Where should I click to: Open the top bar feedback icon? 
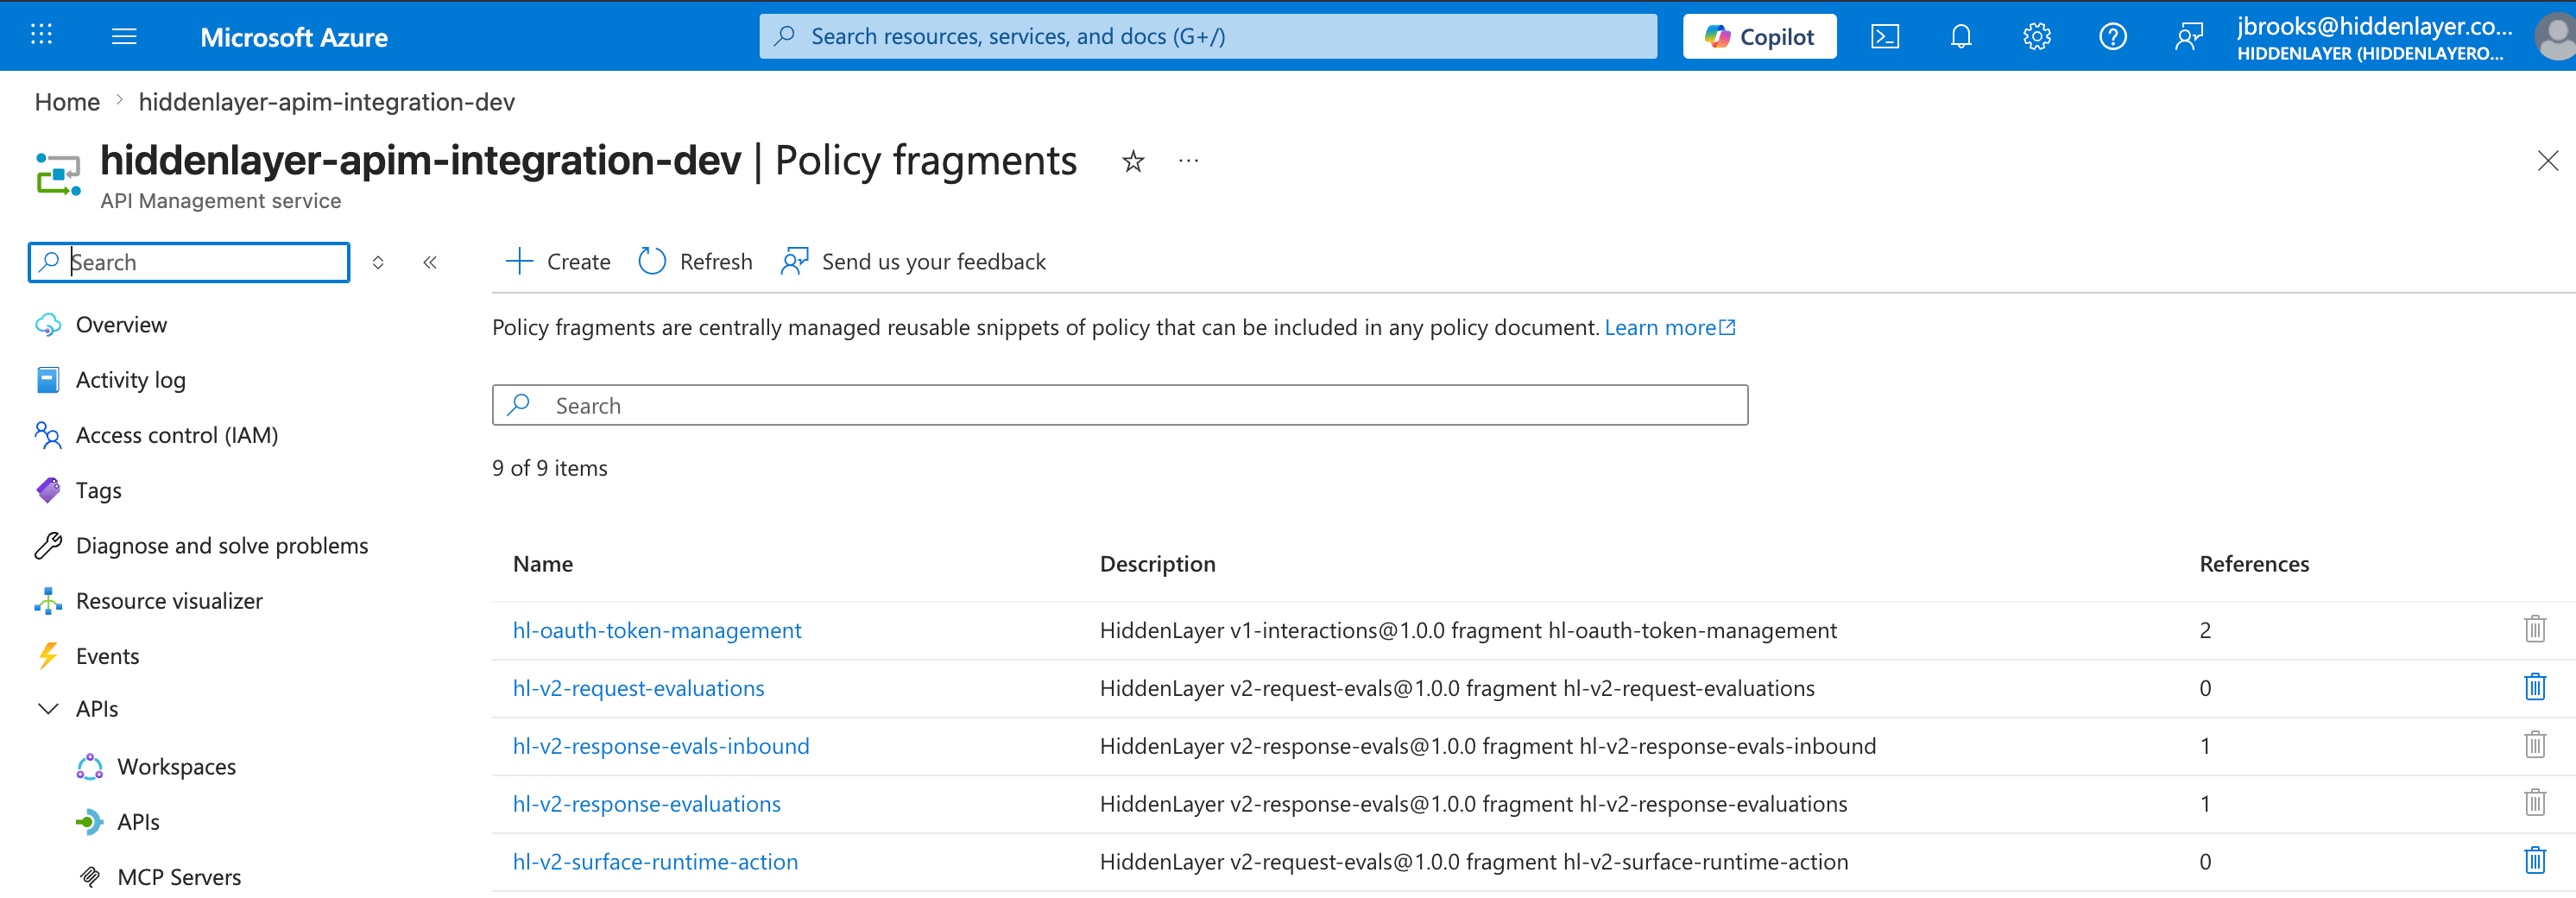click(x=2188, y=36)
